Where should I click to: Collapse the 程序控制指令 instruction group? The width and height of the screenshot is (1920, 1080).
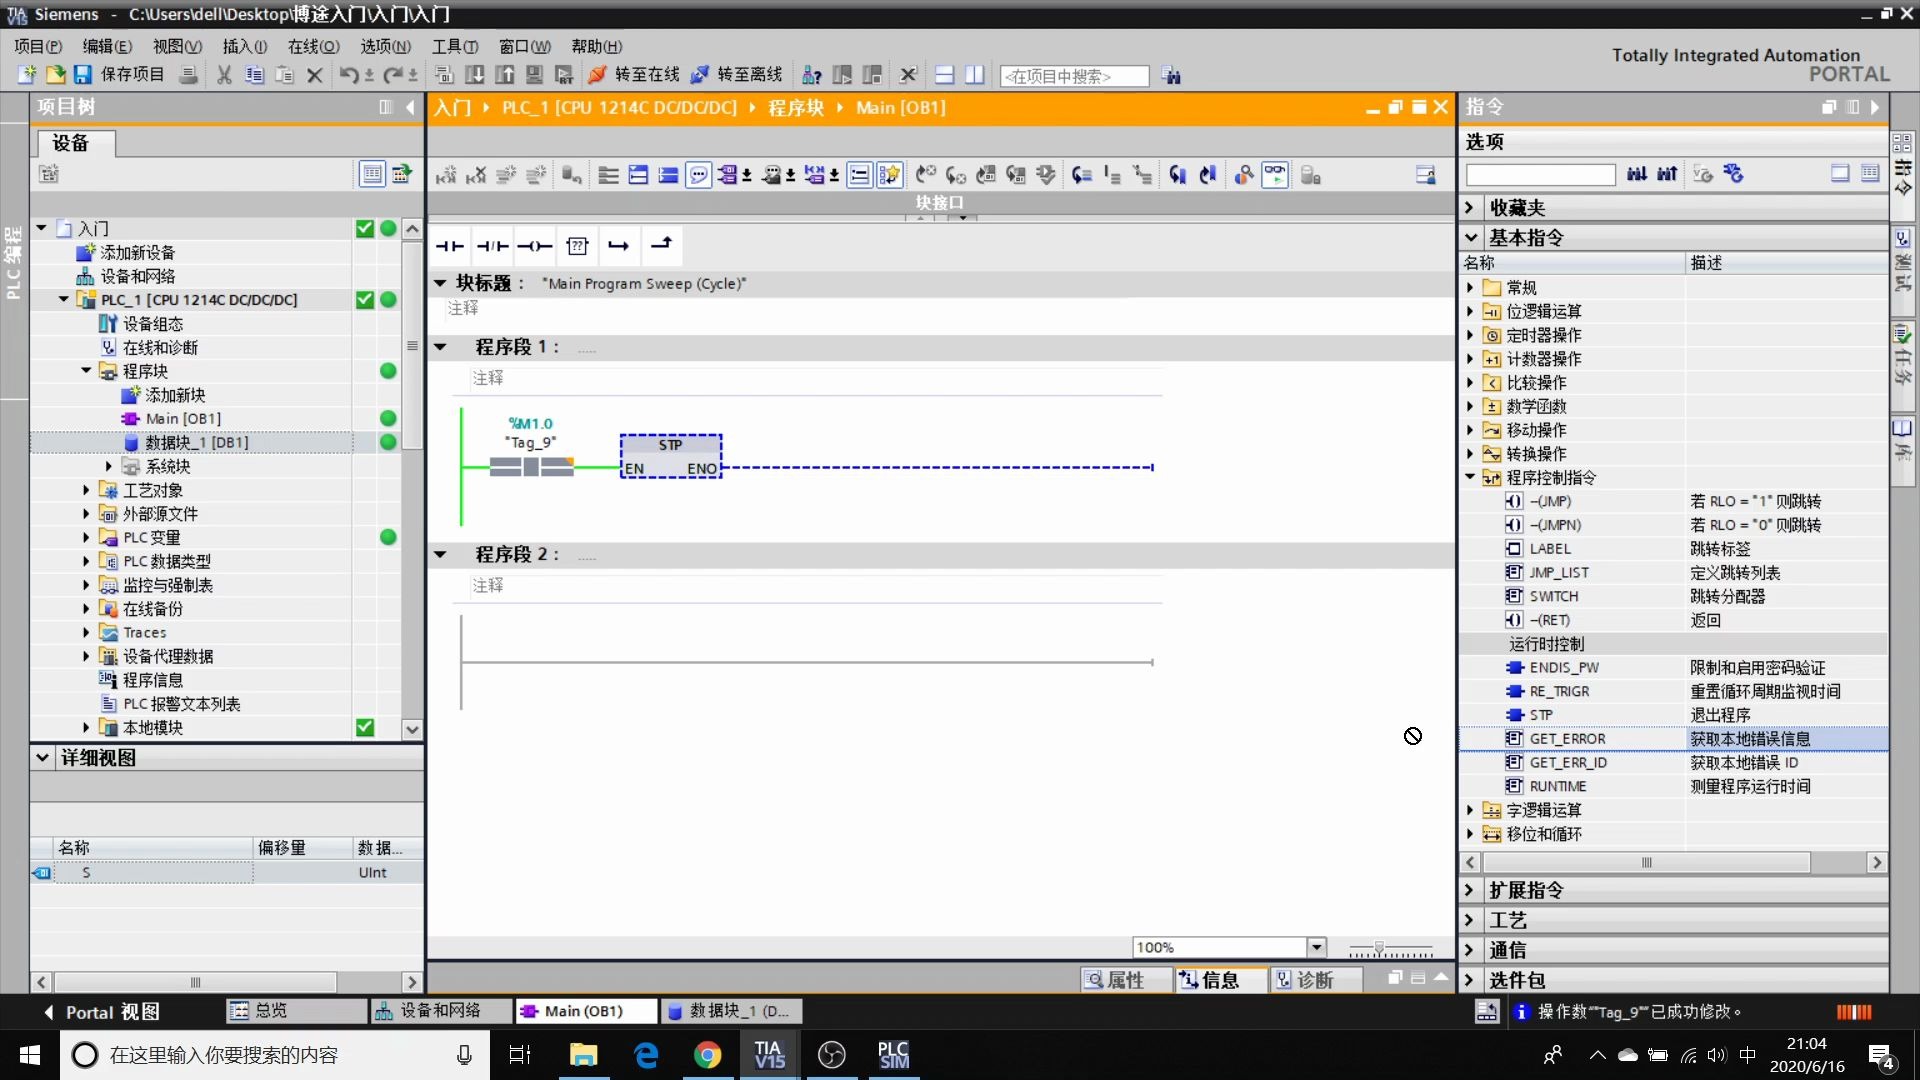click(x=1470, y=477)
